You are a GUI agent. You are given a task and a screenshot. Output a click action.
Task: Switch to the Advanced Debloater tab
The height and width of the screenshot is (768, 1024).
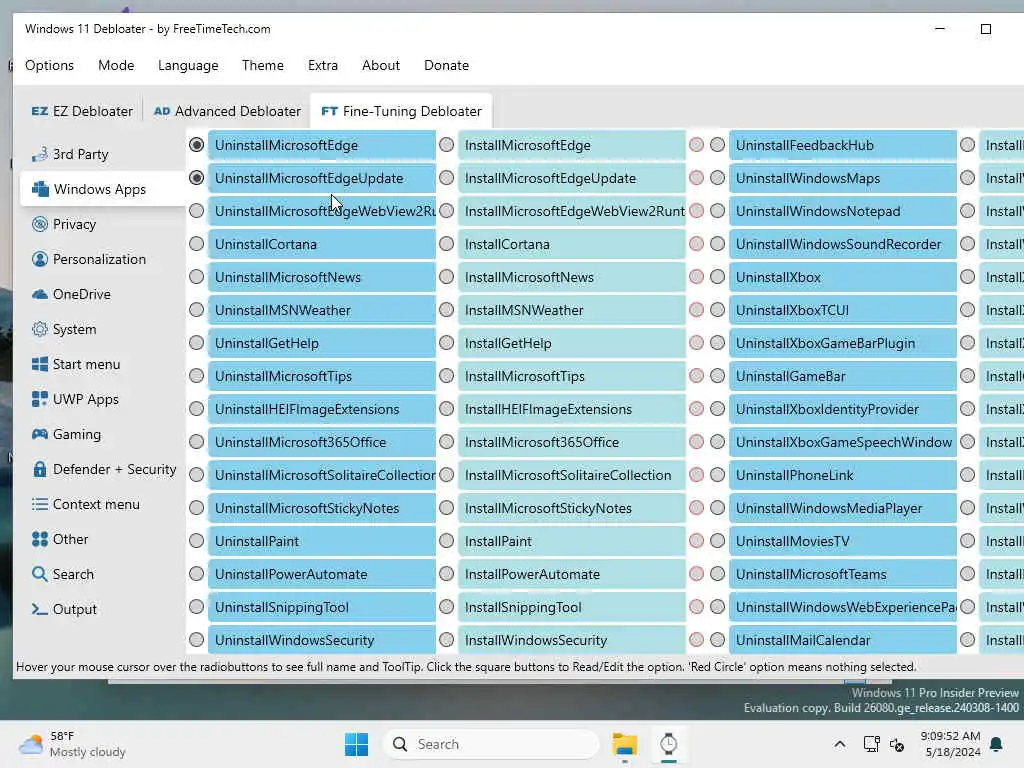click(x=227, y=112)
